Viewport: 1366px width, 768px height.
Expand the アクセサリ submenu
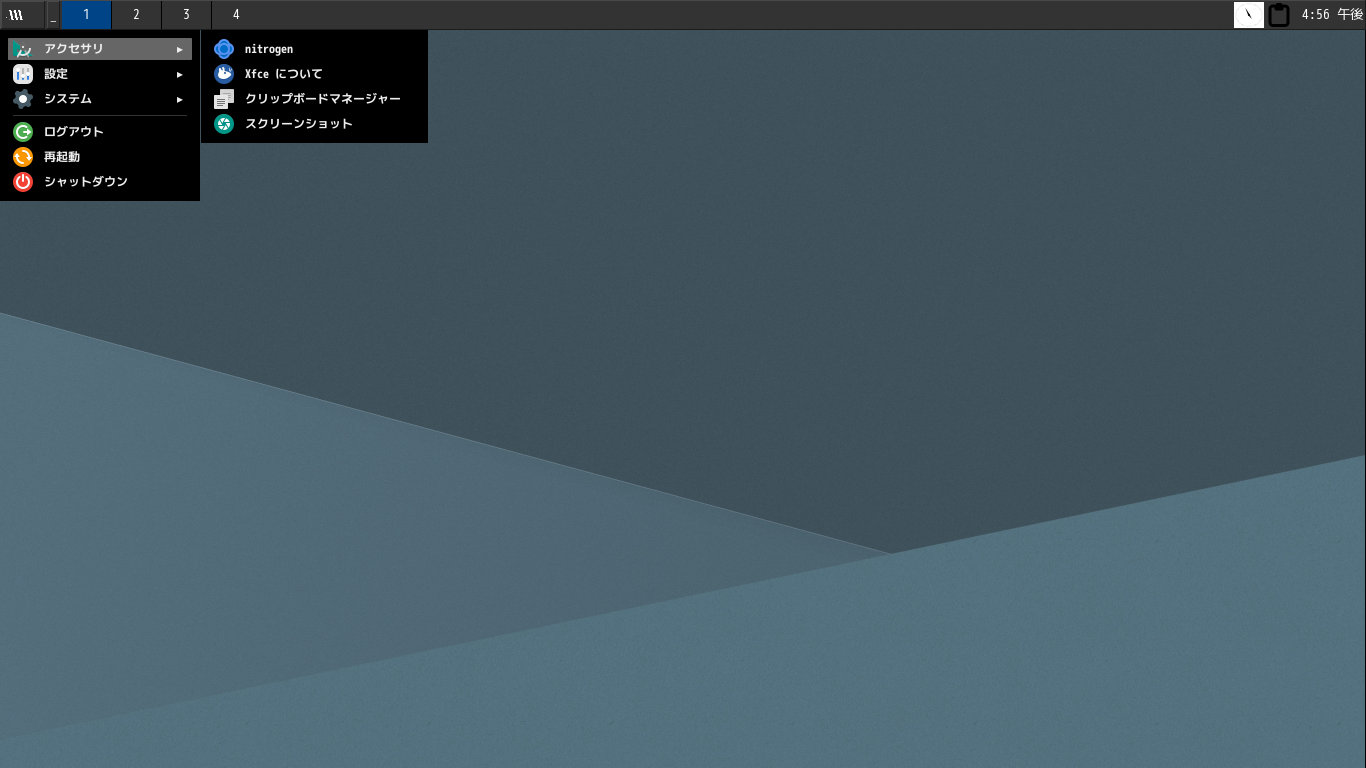click(x=100, y=49)
